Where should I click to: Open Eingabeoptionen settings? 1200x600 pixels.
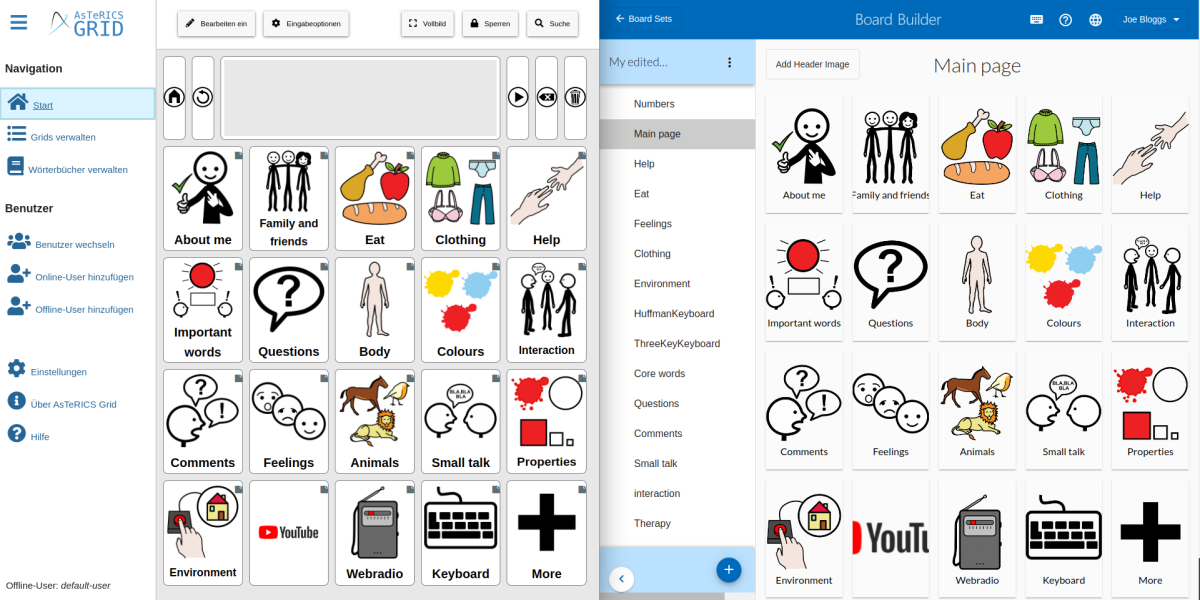pos(306,23)
